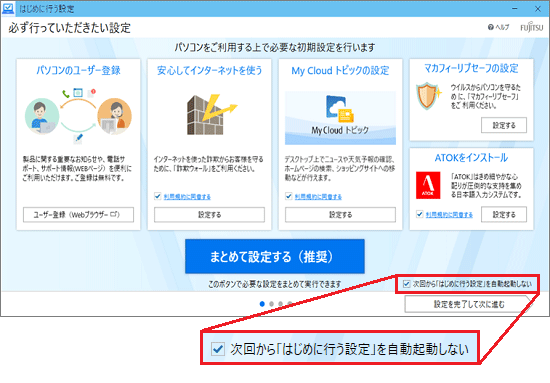Select the second page indicator dot
The image size is (550, 383).
click(271, 304)
